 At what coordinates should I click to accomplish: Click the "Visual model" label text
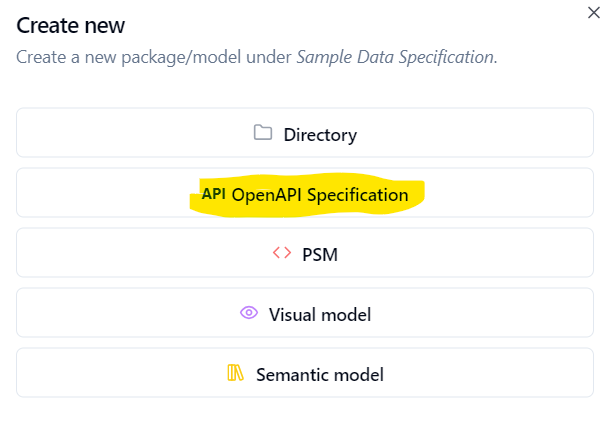320,315
